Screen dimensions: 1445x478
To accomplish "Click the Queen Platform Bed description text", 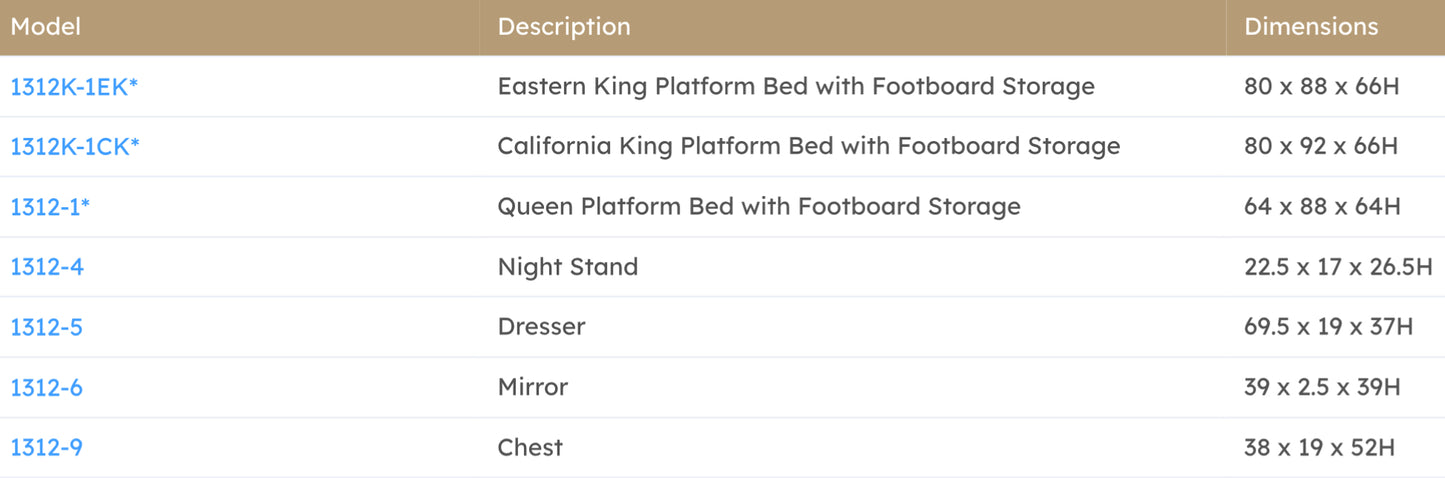I will [x=759, y=207].
